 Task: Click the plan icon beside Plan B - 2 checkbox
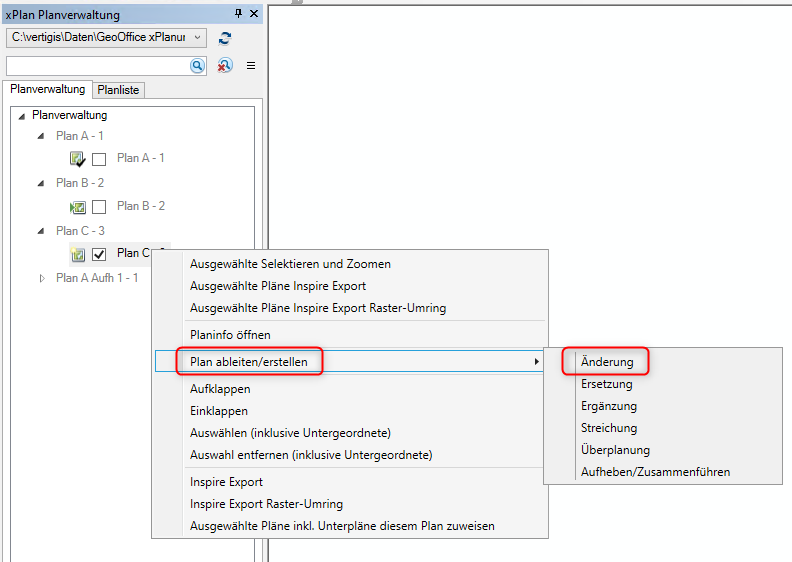coord(77,207)
